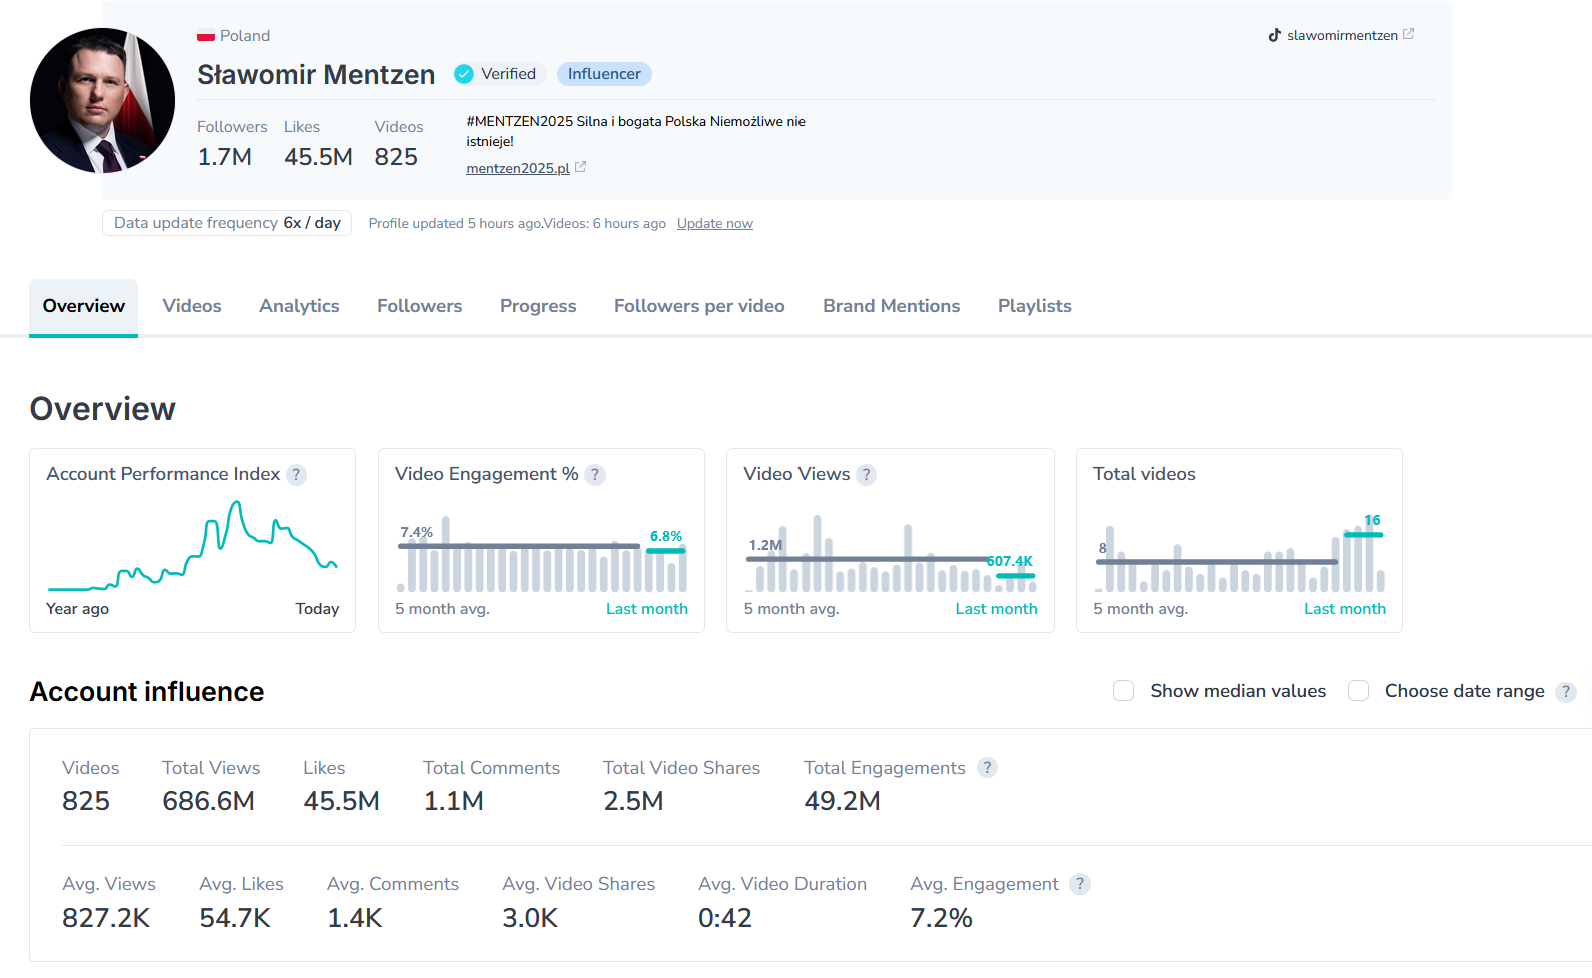Open the Videos tab
Viewport: 1592px width, 978px height.
pos(192,306)
